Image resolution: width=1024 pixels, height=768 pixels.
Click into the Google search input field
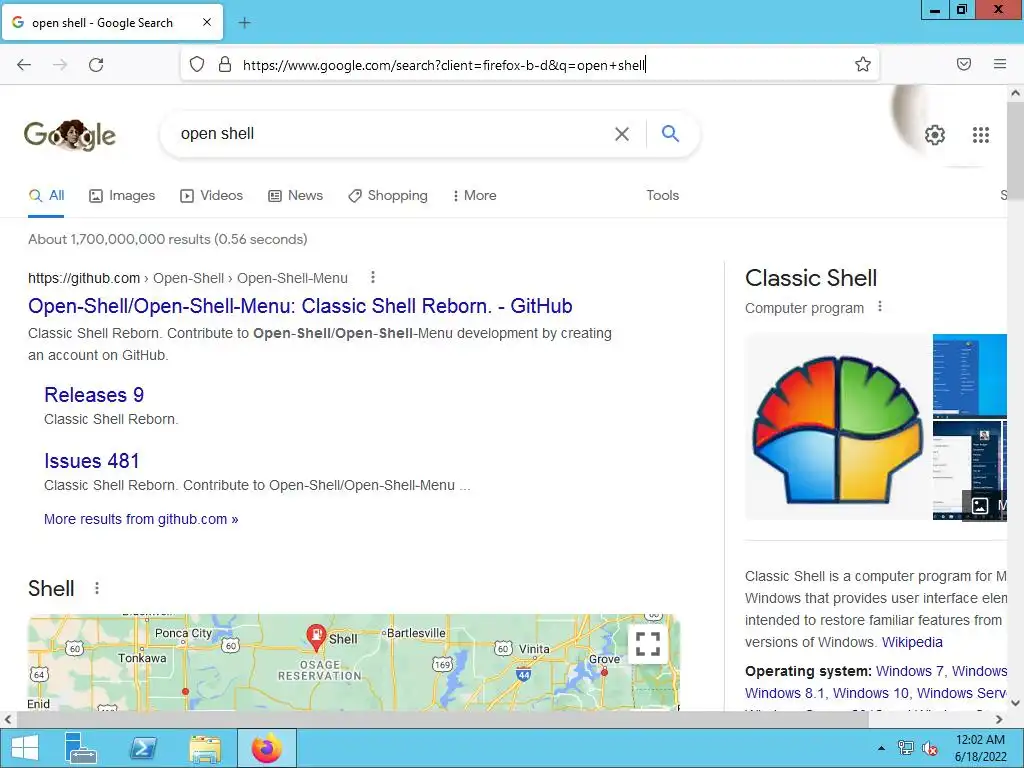coord(392,134)
